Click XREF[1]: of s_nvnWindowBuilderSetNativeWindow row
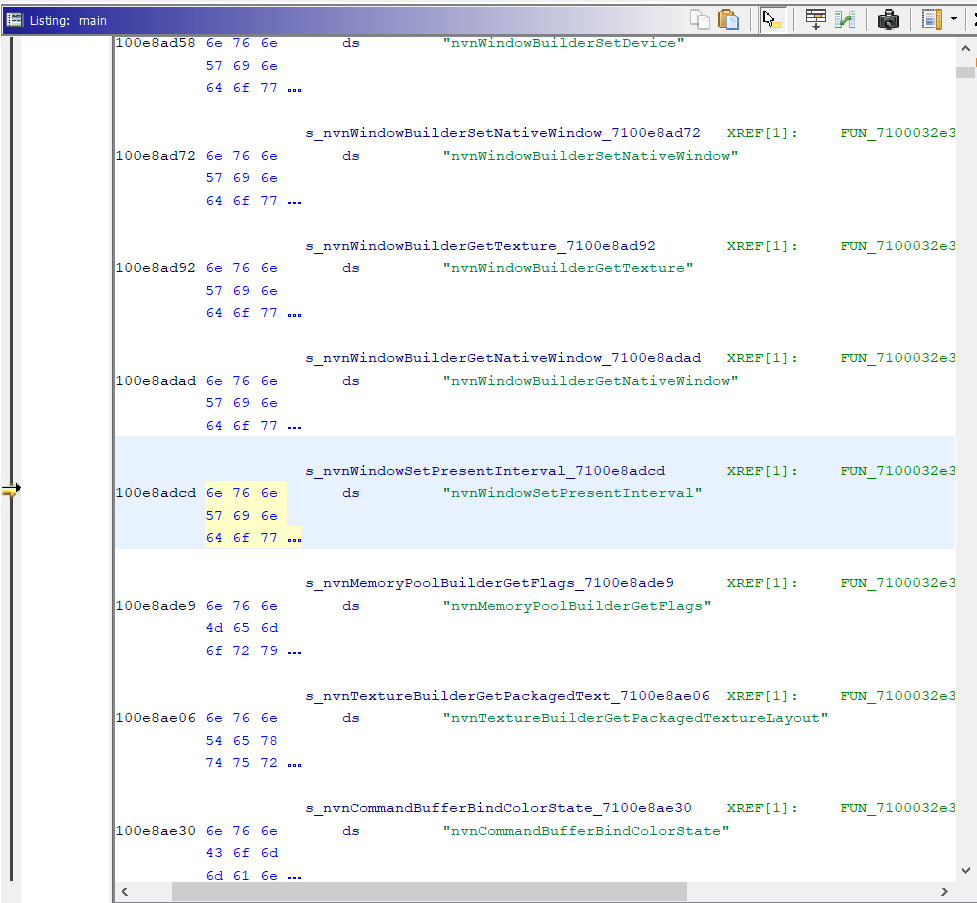977x903 pixels. click(761, 133)
